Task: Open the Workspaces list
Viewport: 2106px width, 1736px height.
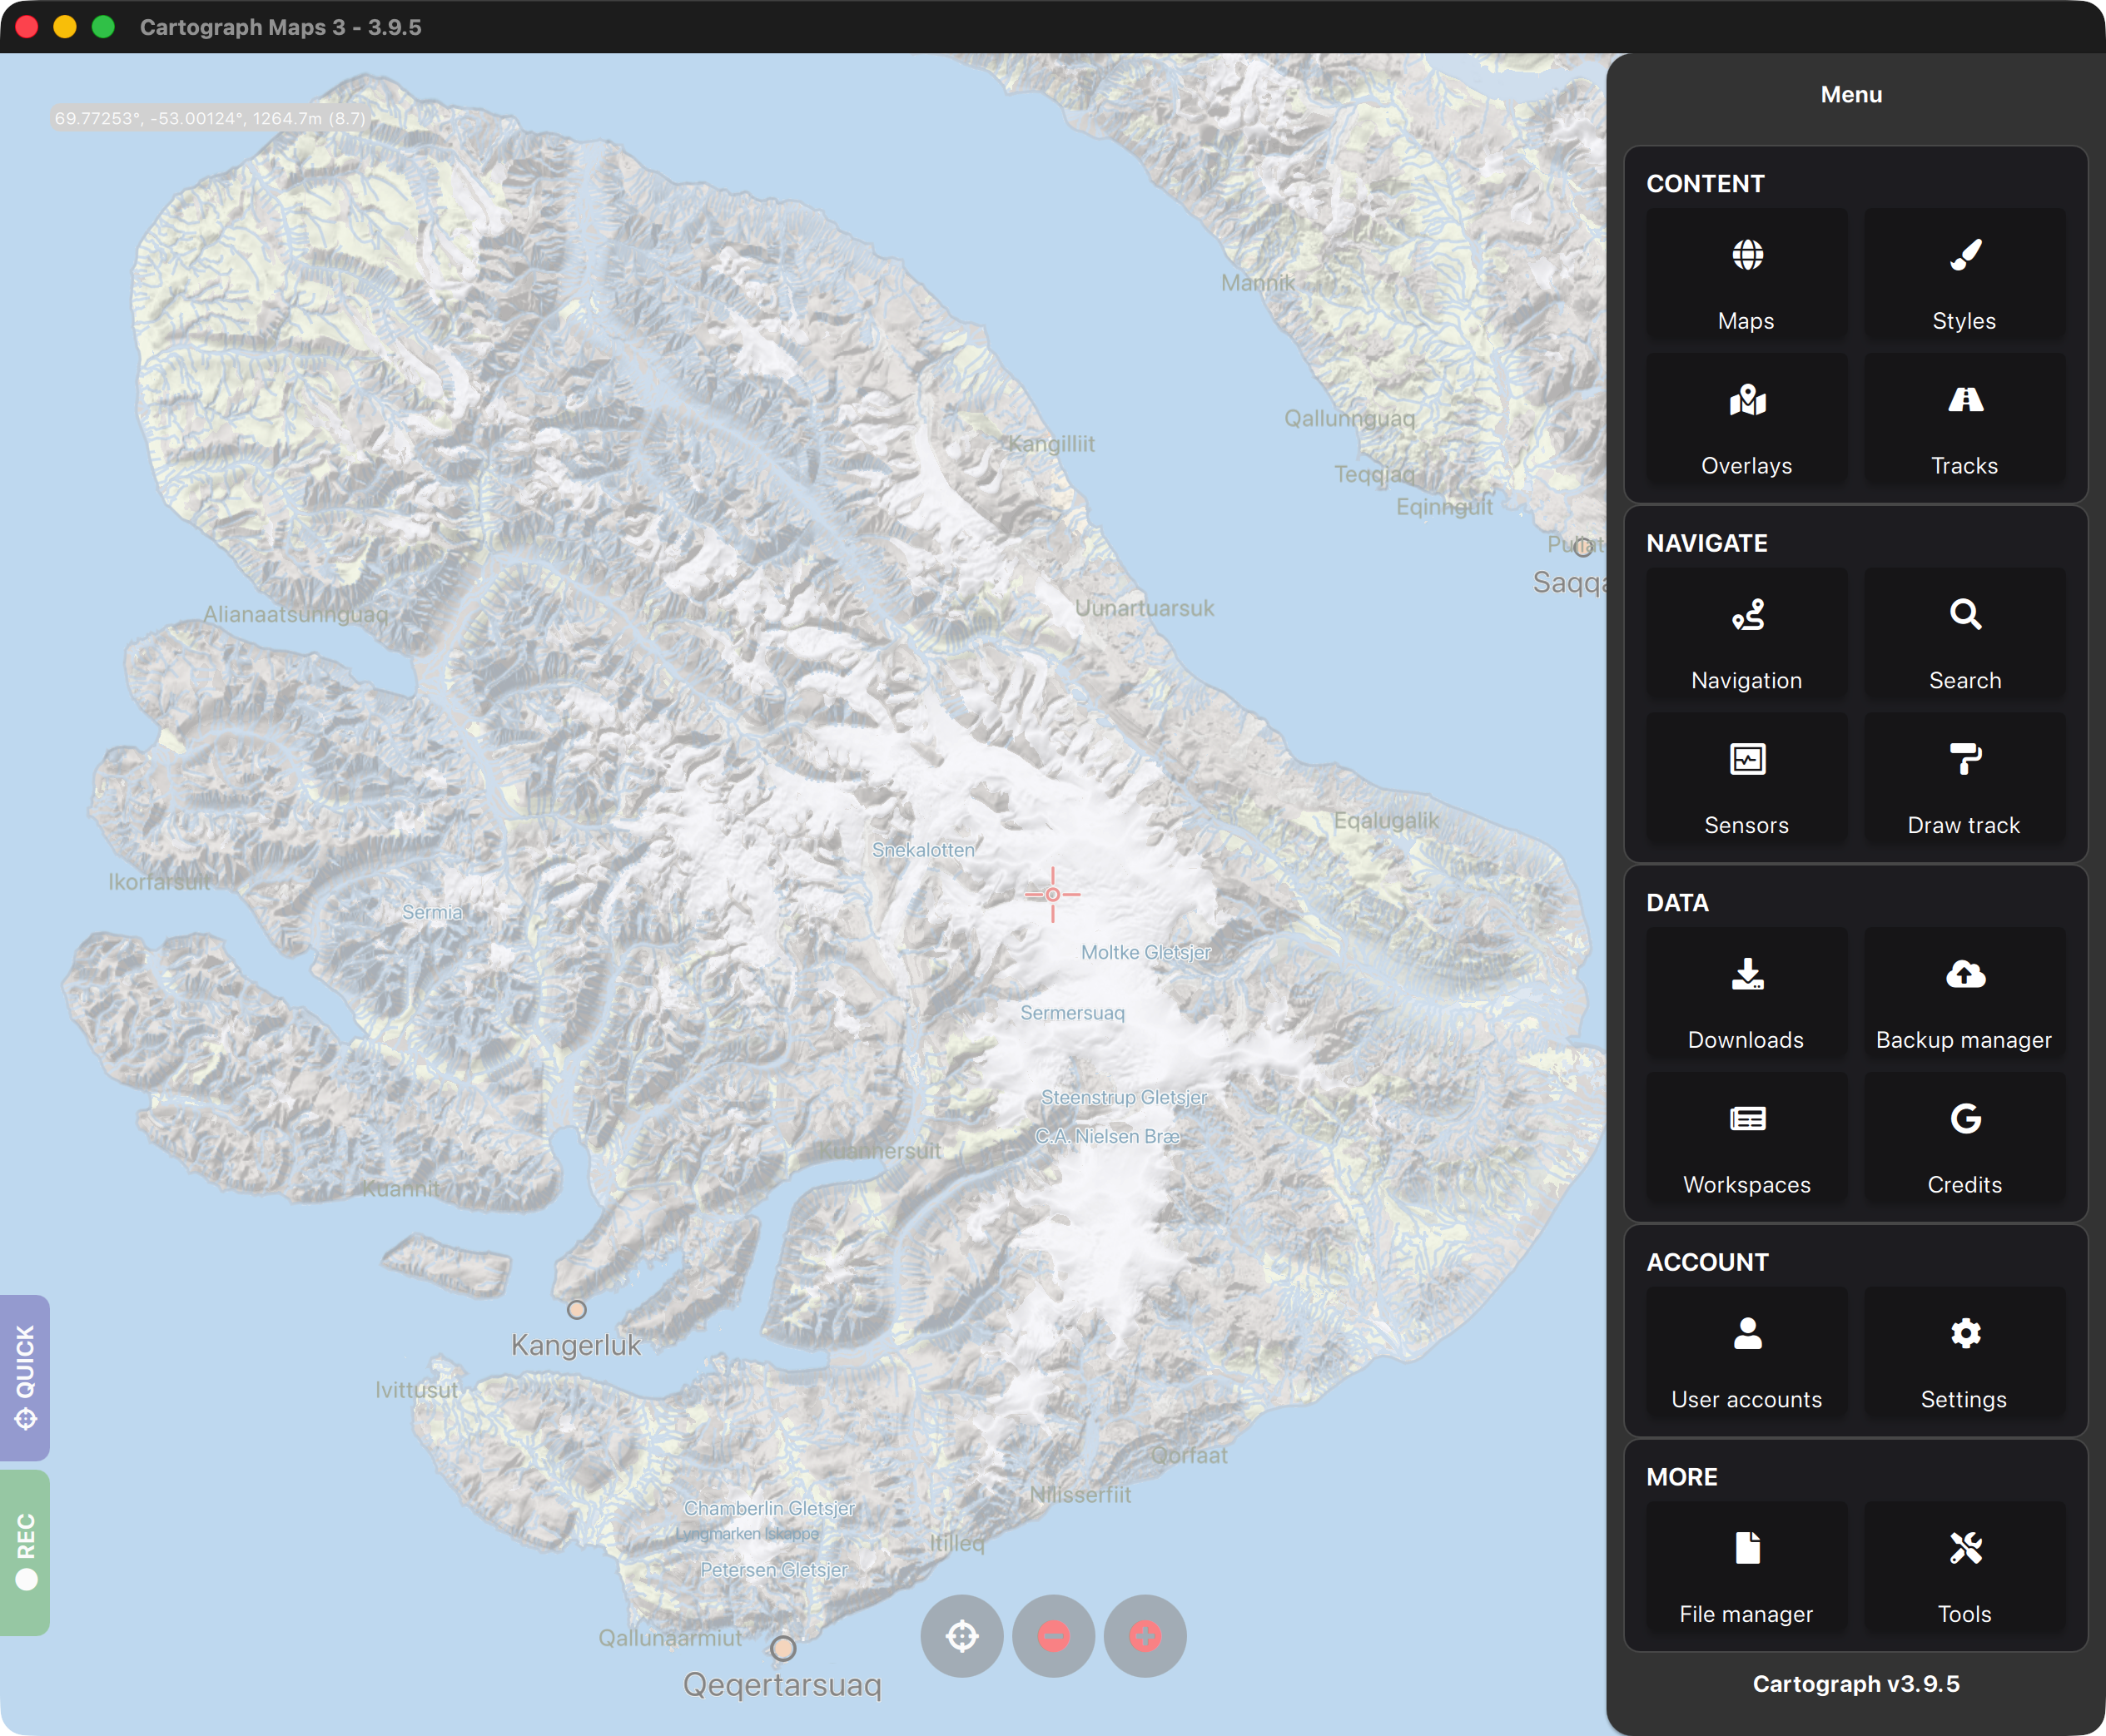Action: (x=1746, y=1139)
